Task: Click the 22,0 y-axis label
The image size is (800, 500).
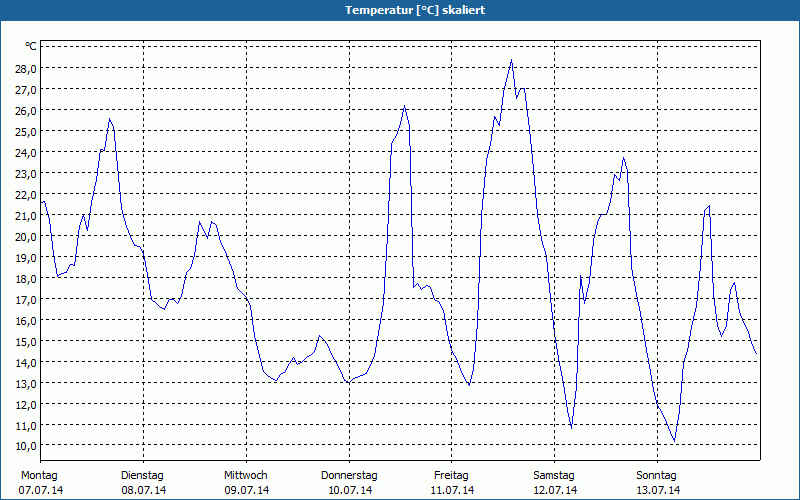Action: coord(26,194)
